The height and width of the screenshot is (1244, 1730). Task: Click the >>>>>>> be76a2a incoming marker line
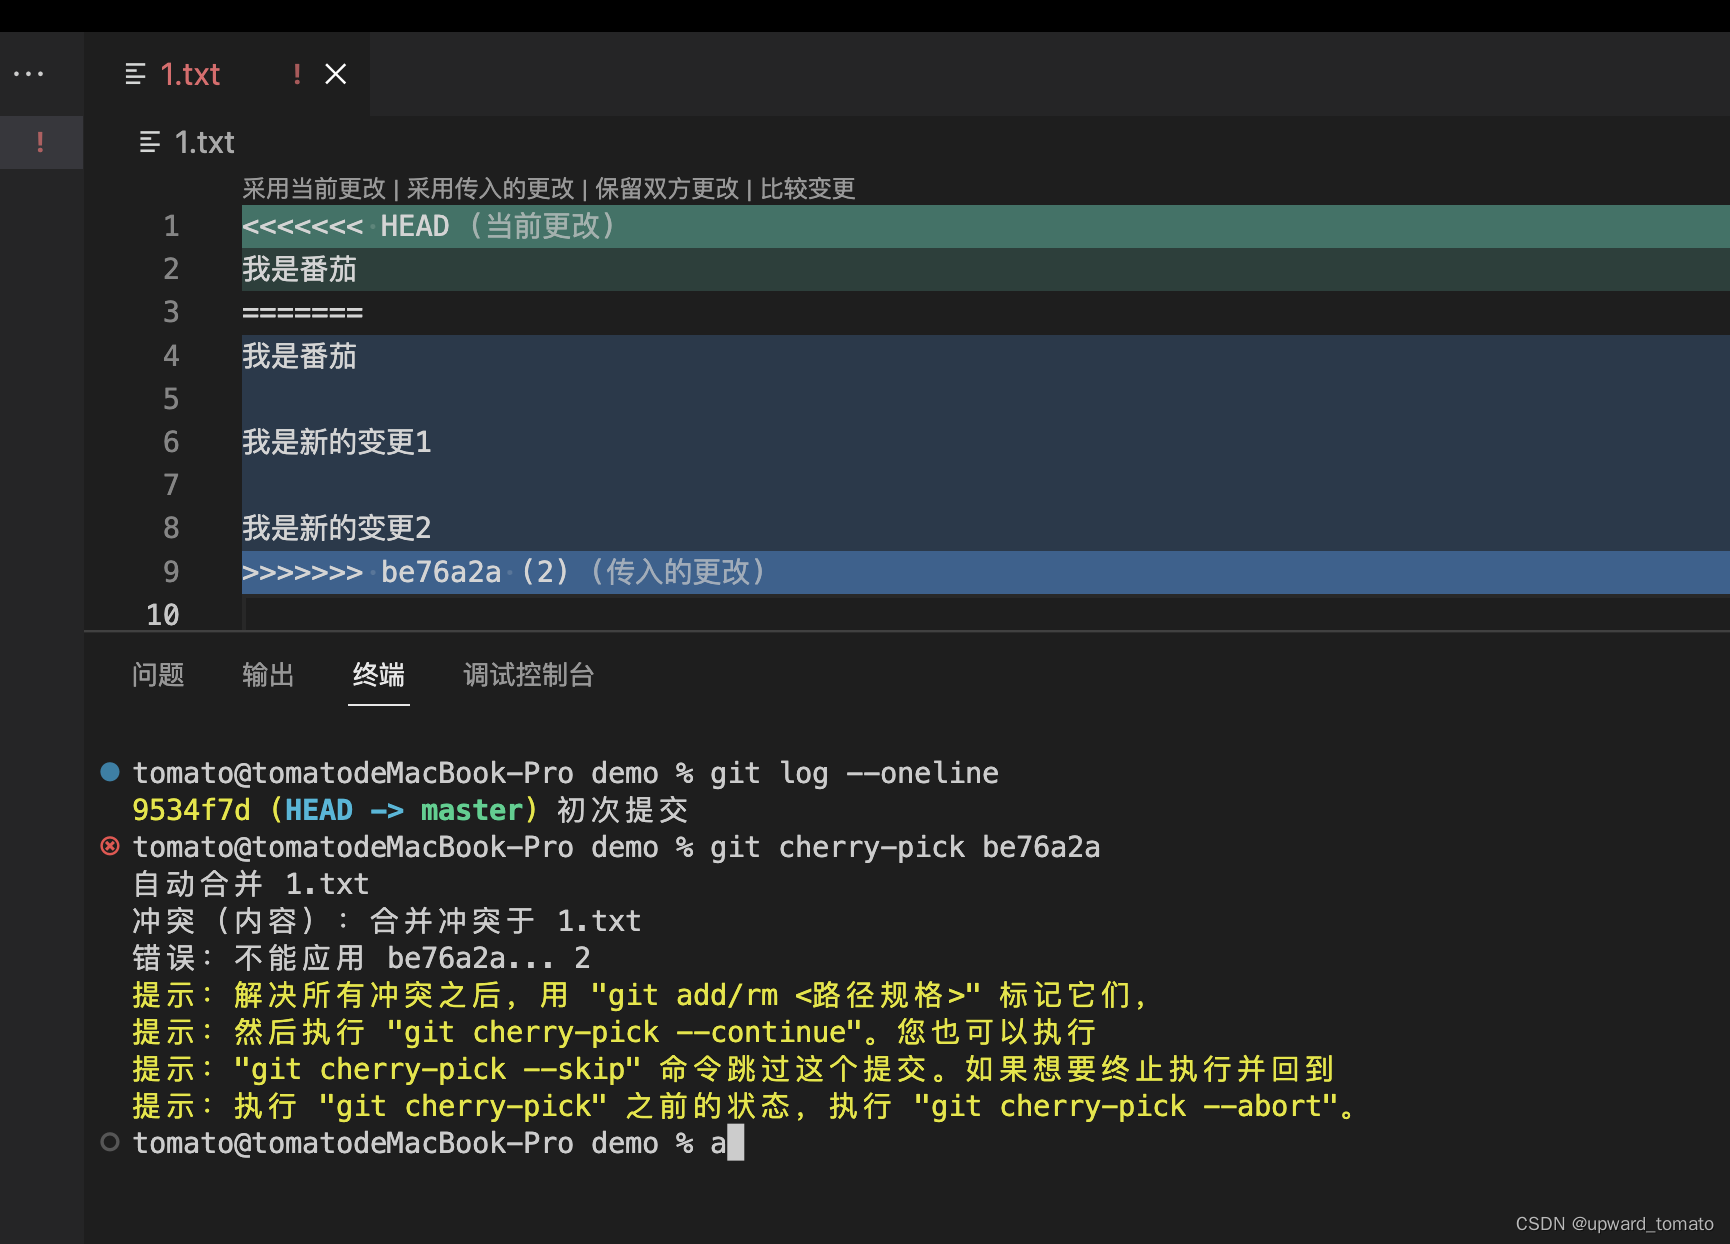pyautogui.click(x=986, y=572)
